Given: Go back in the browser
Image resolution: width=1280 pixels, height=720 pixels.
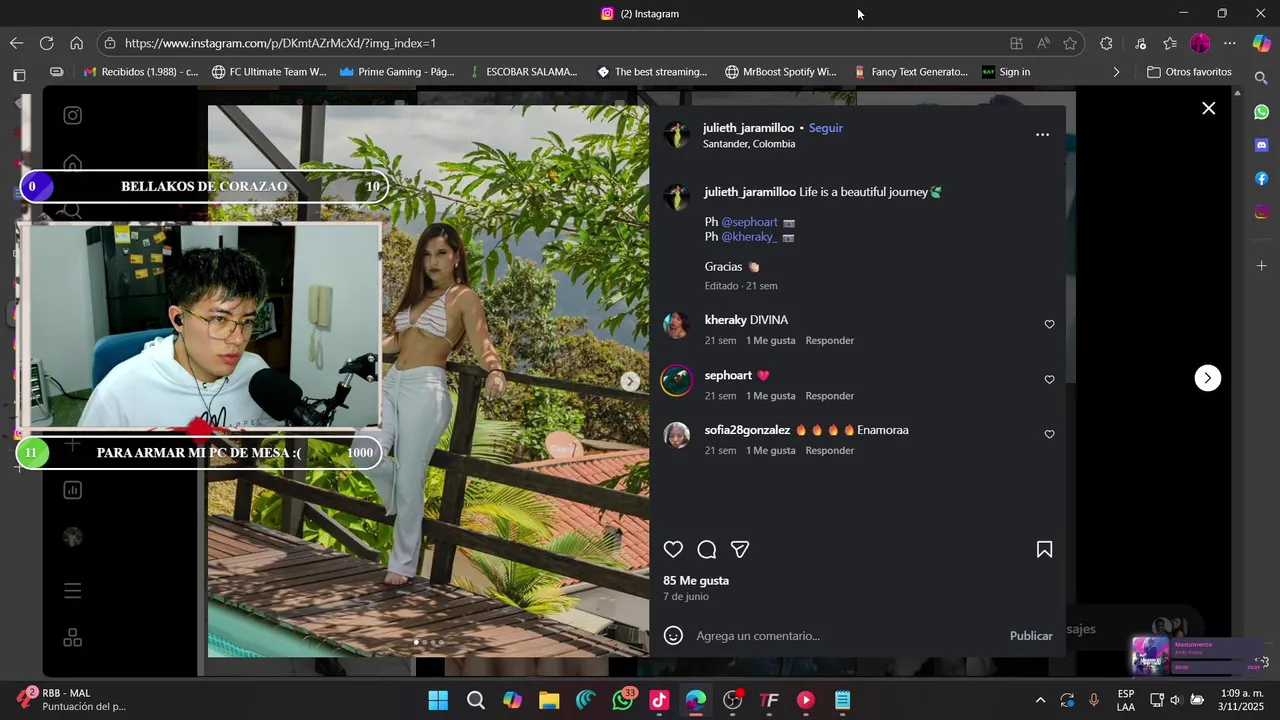Looking at the screenshot, I should tap(16, 43).
